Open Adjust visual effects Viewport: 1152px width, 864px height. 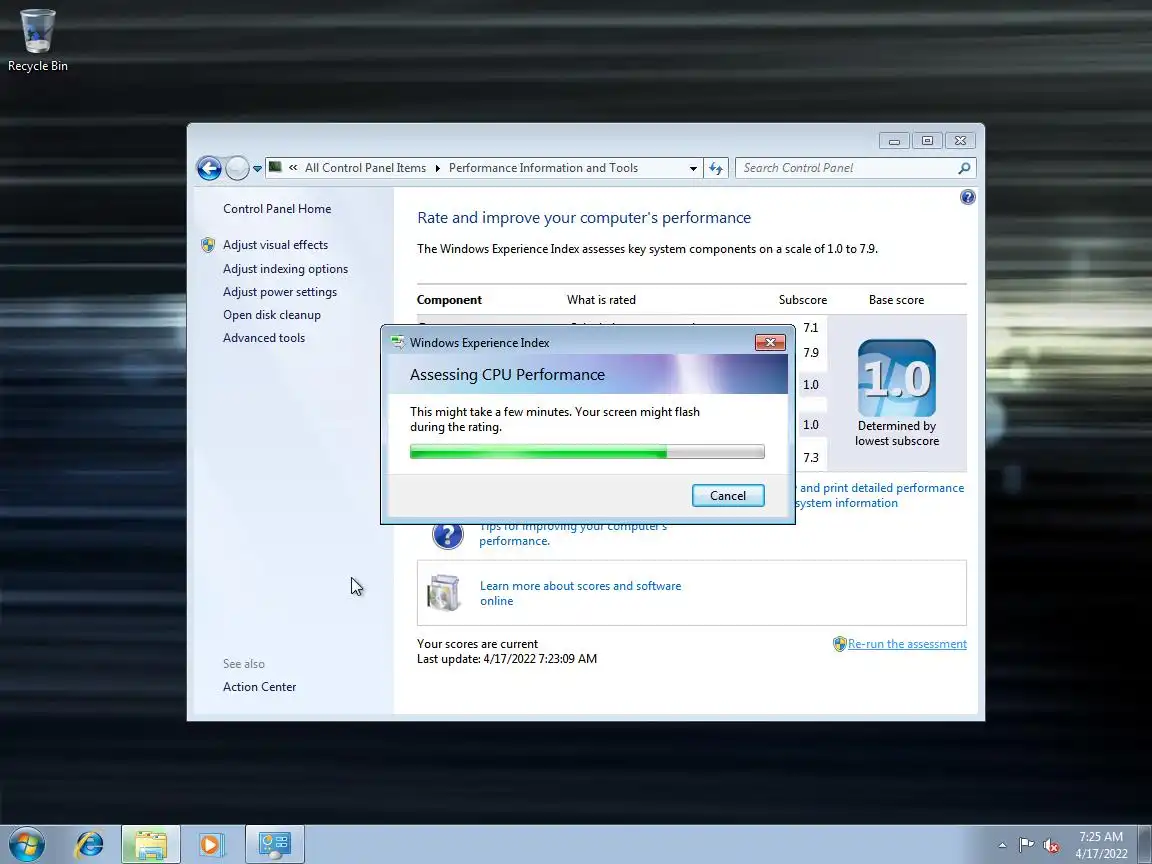(x=276, y=245)
